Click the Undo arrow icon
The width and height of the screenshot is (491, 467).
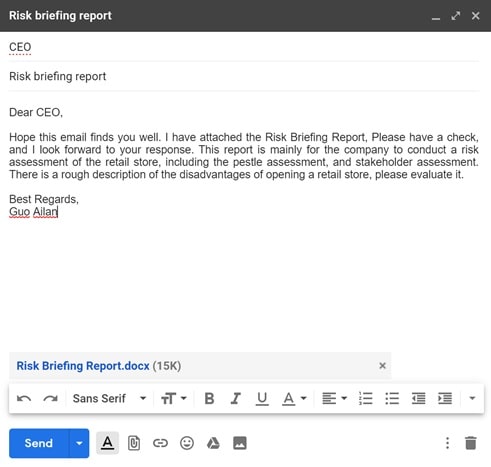[24, 398]
